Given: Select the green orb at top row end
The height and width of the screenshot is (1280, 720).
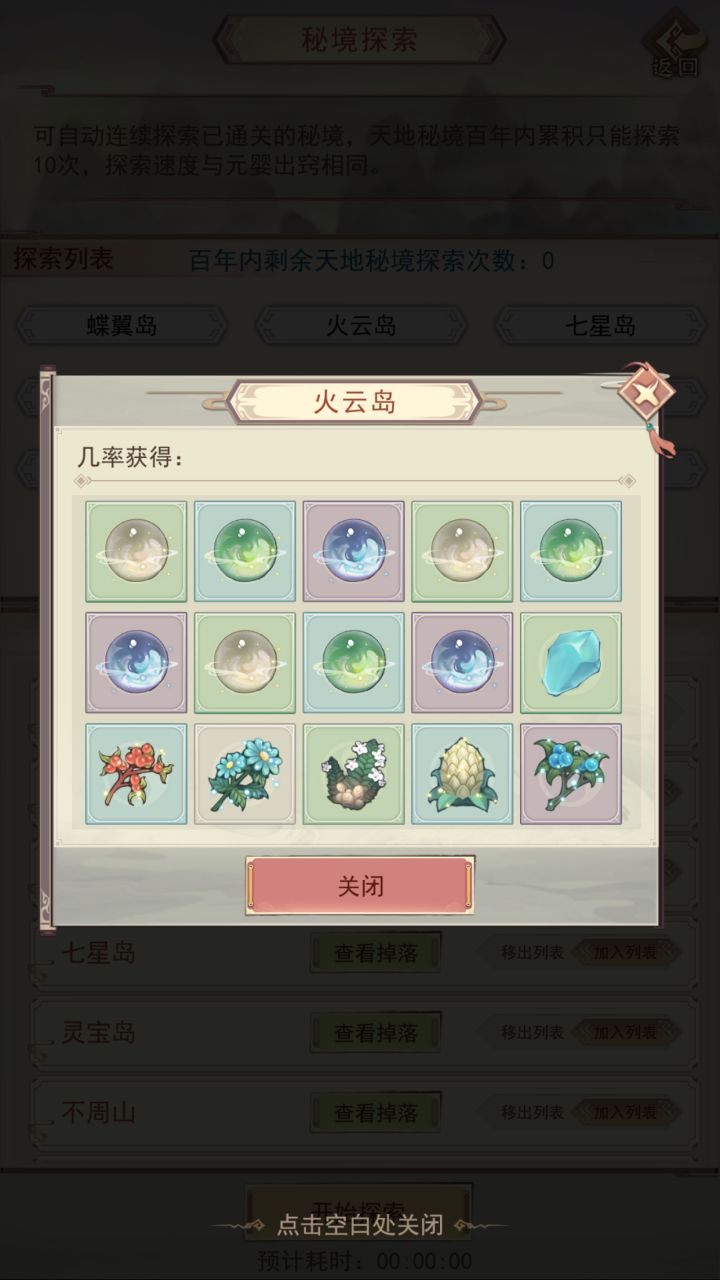Looking at the screenshot, I should 571,551.
